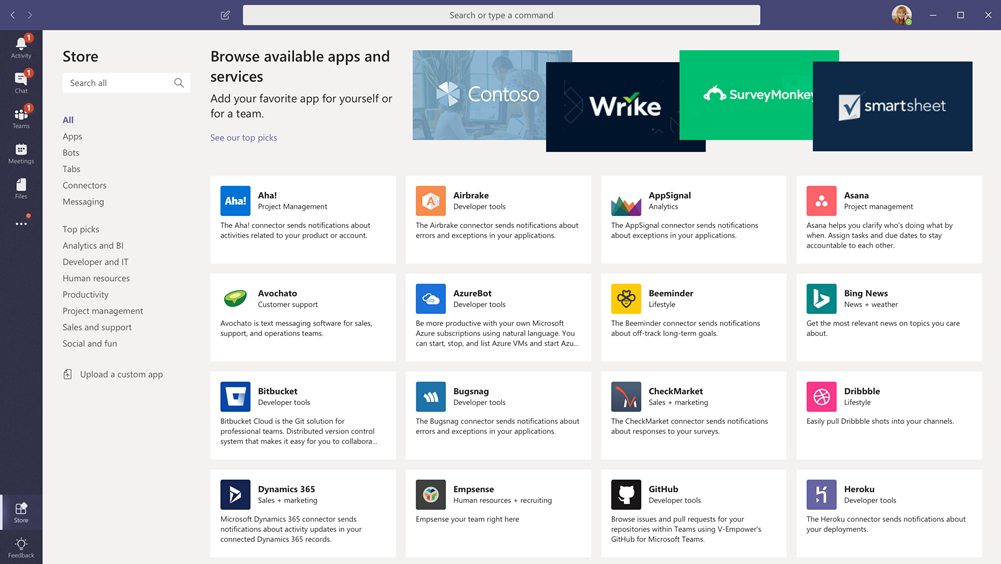Open the Meetings calendar icon

tap(20, 153)
